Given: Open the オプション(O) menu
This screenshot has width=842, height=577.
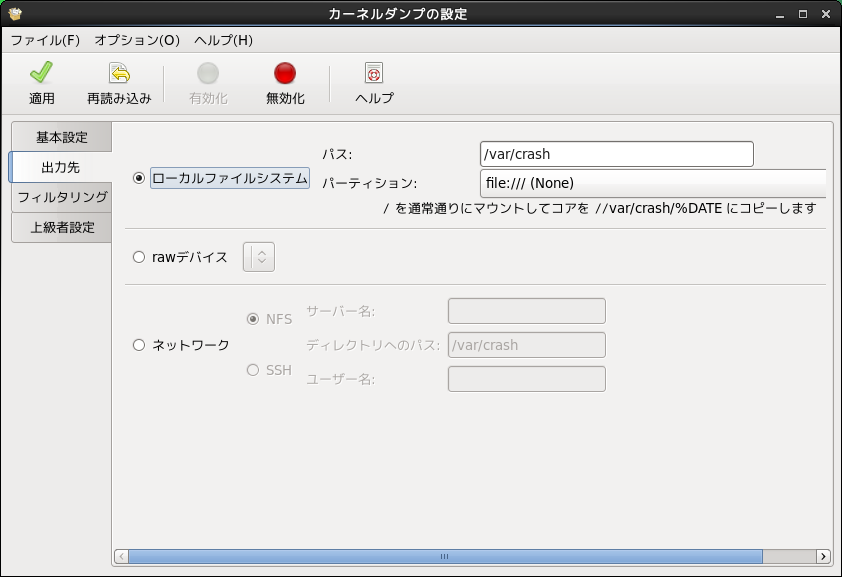Looking at the screenshot, I should [137, 40].
